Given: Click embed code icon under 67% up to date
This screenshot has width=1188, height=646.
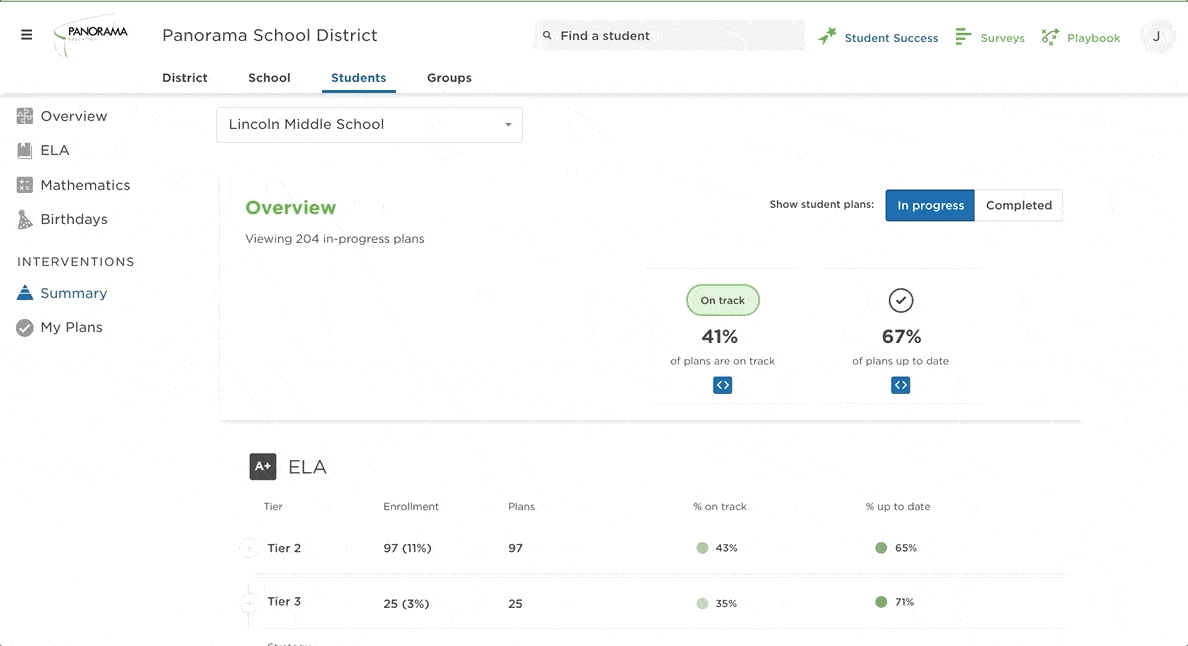Looking at the screenshot, I should (x=901, y=385).
